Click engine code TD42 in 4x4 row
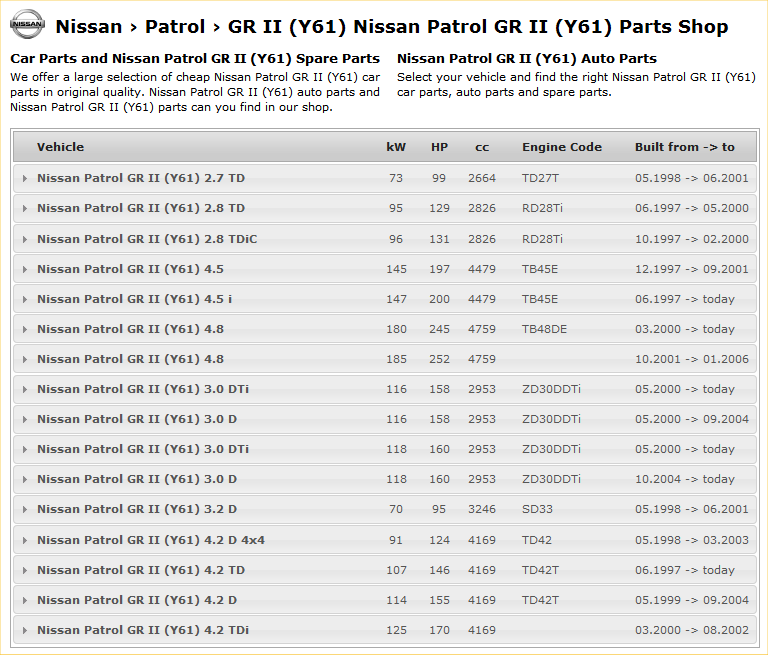The height and width of the screenshot is (655, 768). (x=537, y=540)
